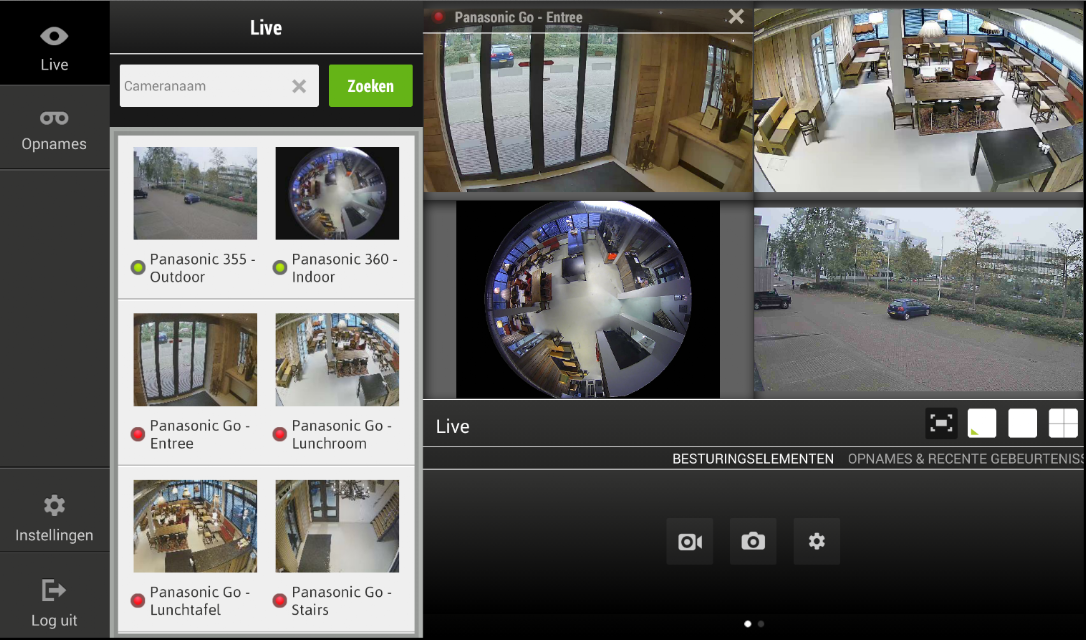This screenshot has width=1086, height=640.
Task: Select Panasonic Go - Entree thumbnail in list
Action: [x=195, y=359]
